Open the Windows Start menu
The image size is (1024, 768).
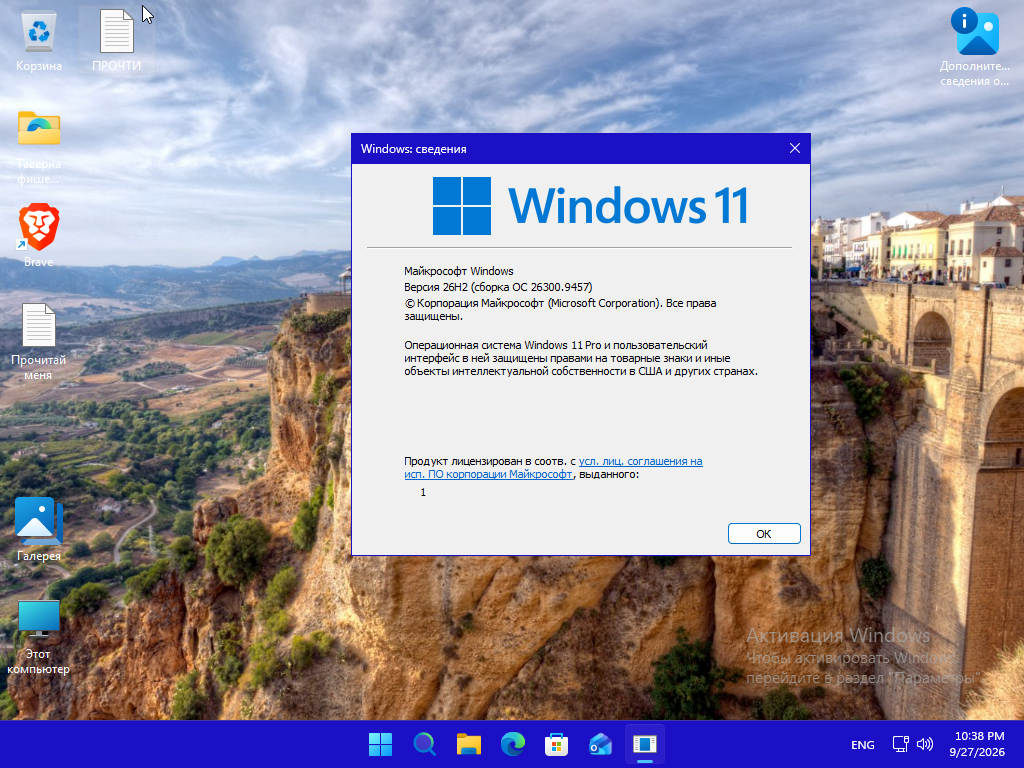380,744
